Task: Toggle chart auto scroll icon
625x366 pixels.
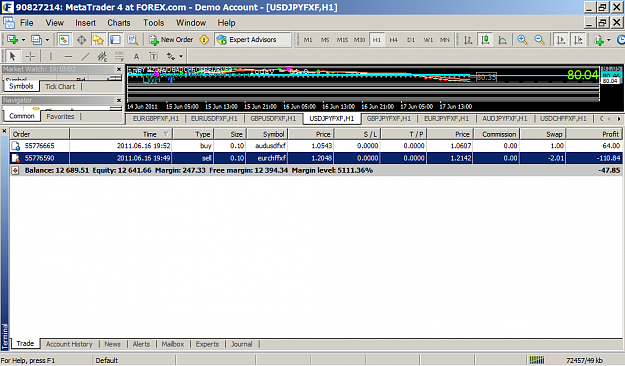Action: tap(561, 40)
